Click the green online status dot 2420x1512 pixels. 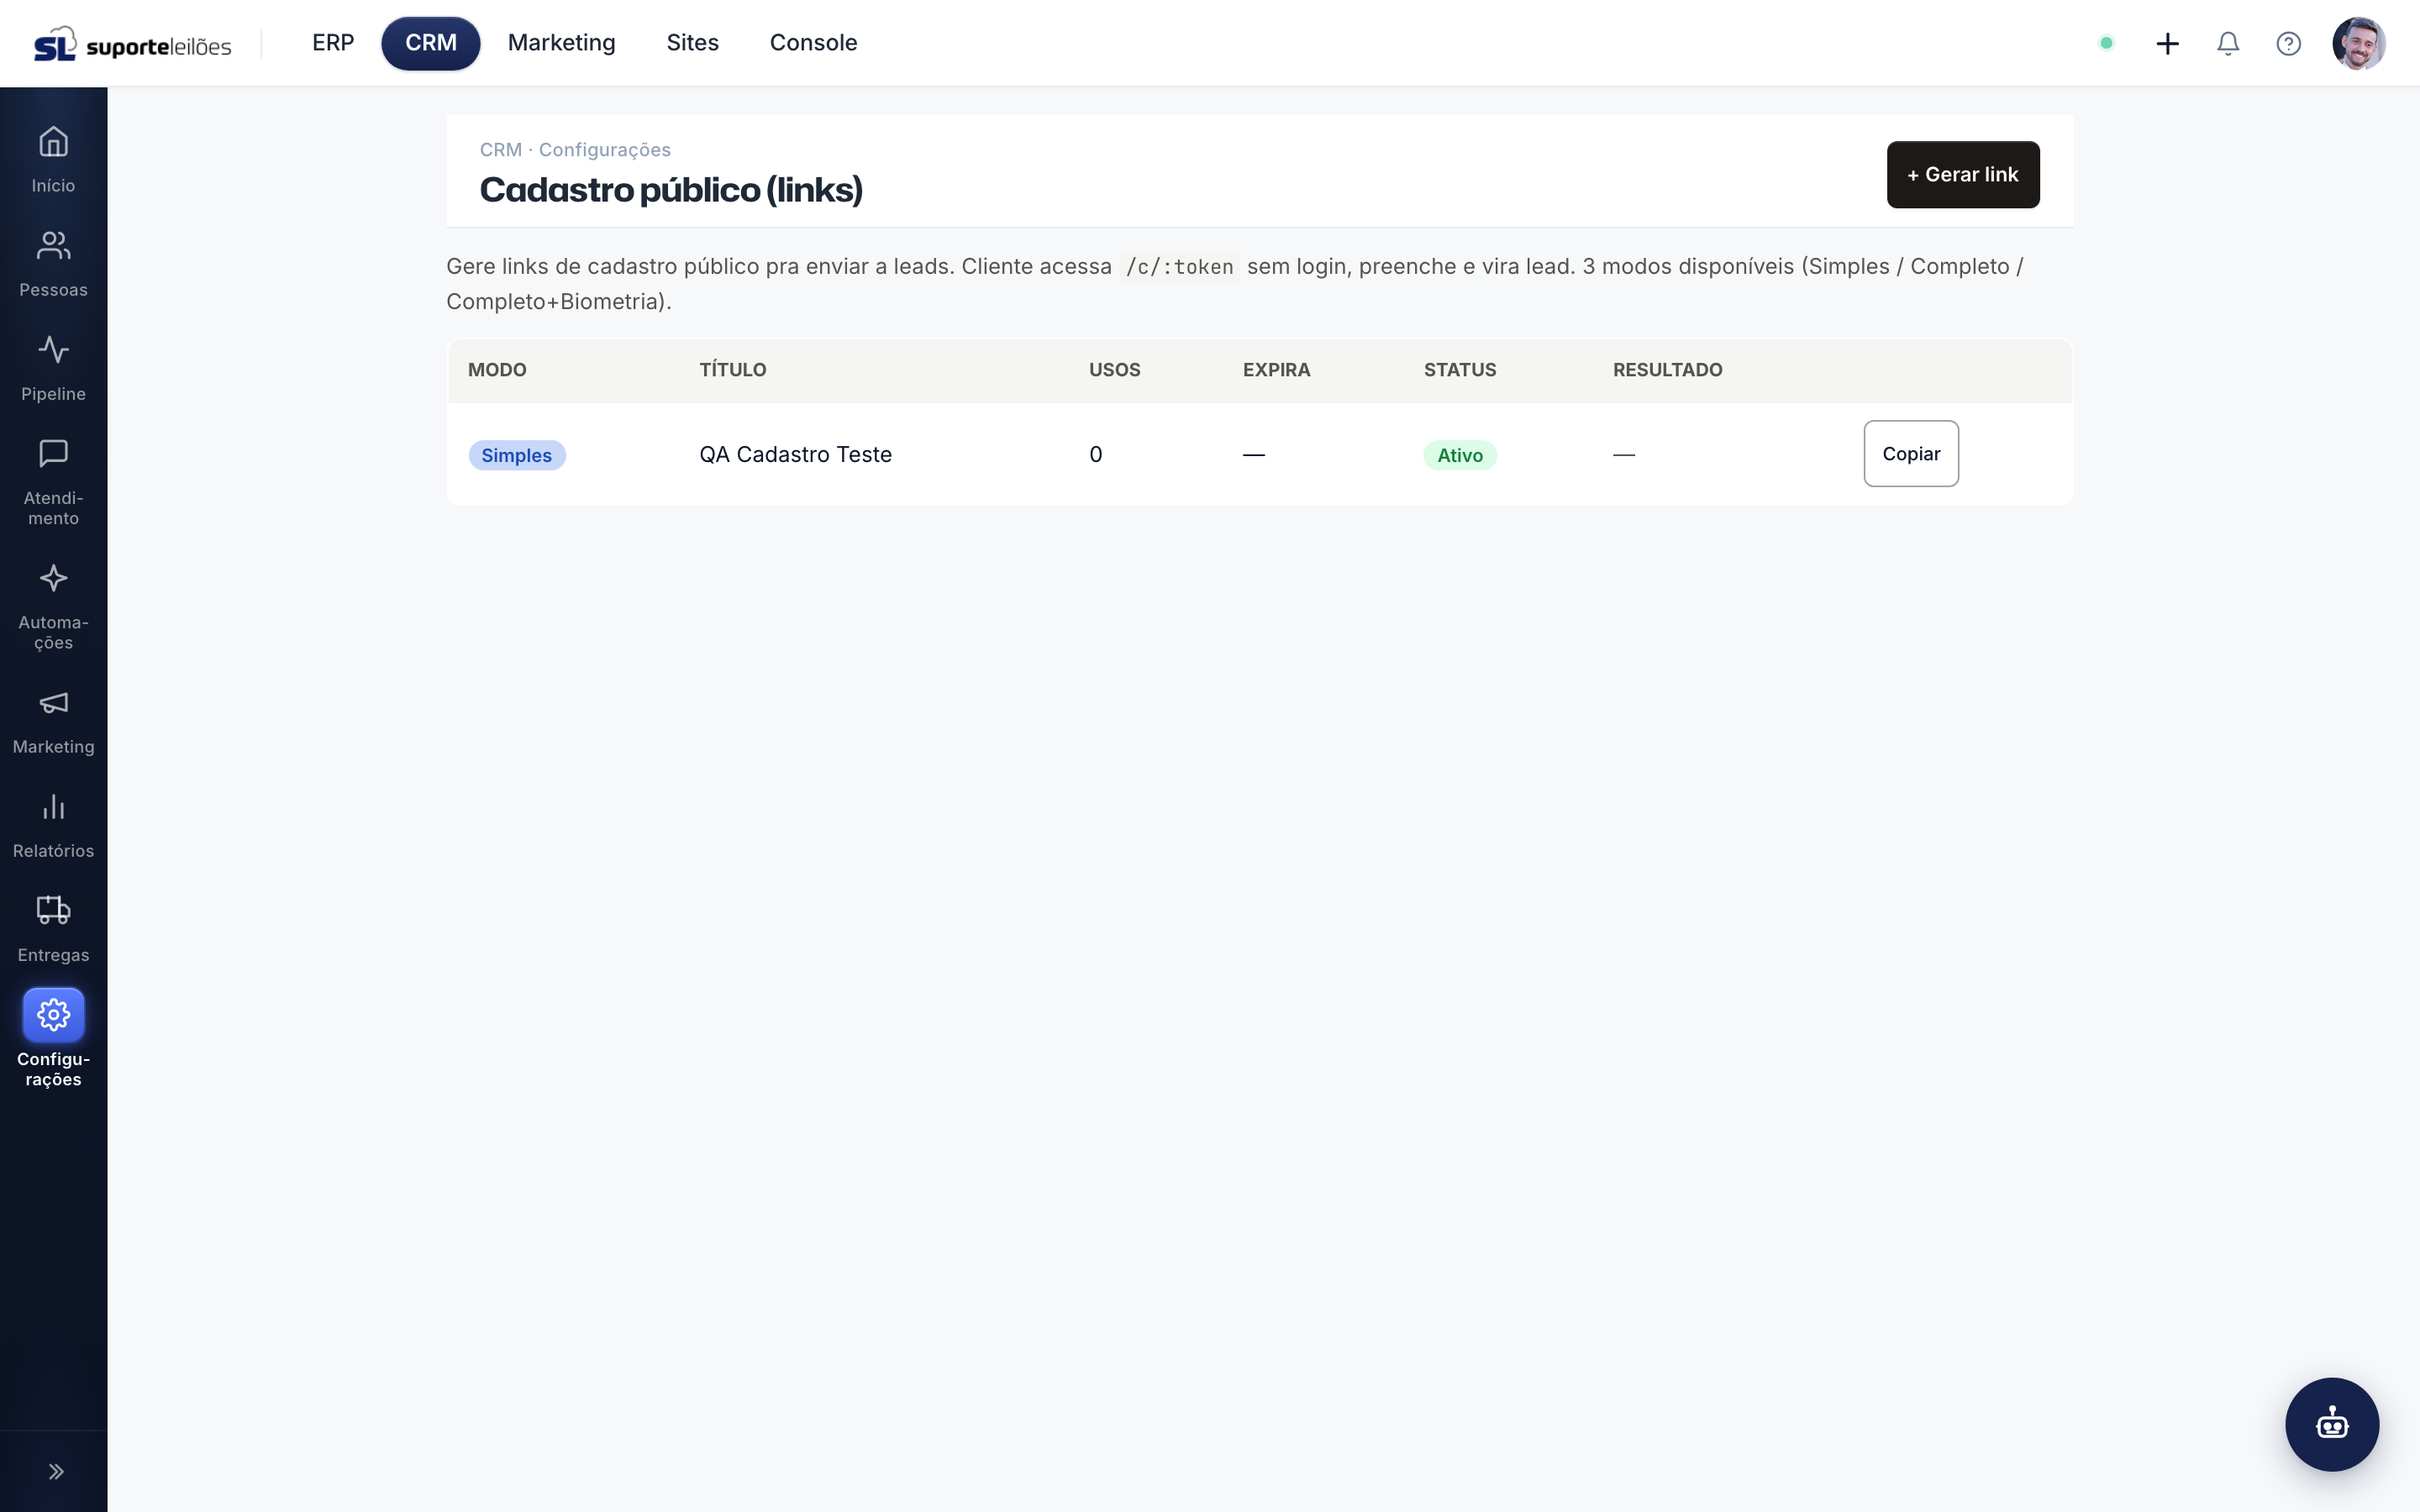(2106, 43)
